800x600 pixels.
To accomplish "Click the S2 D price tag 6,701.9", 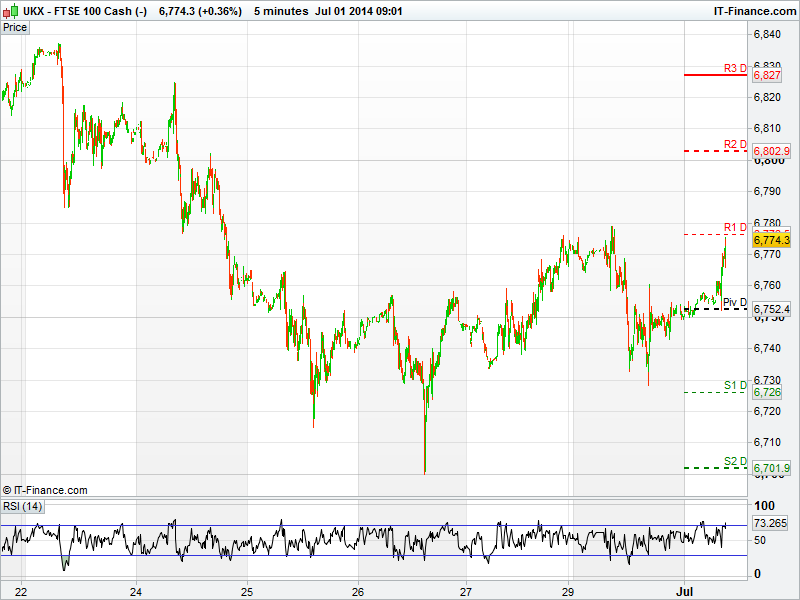I will pos(771,468).
